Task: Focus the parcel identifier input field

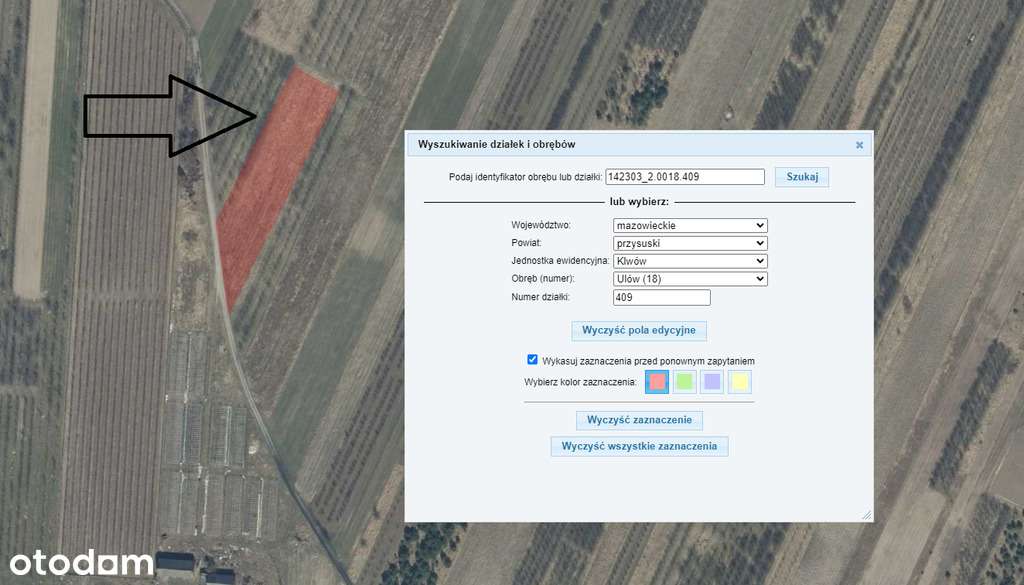Action: 685,177
